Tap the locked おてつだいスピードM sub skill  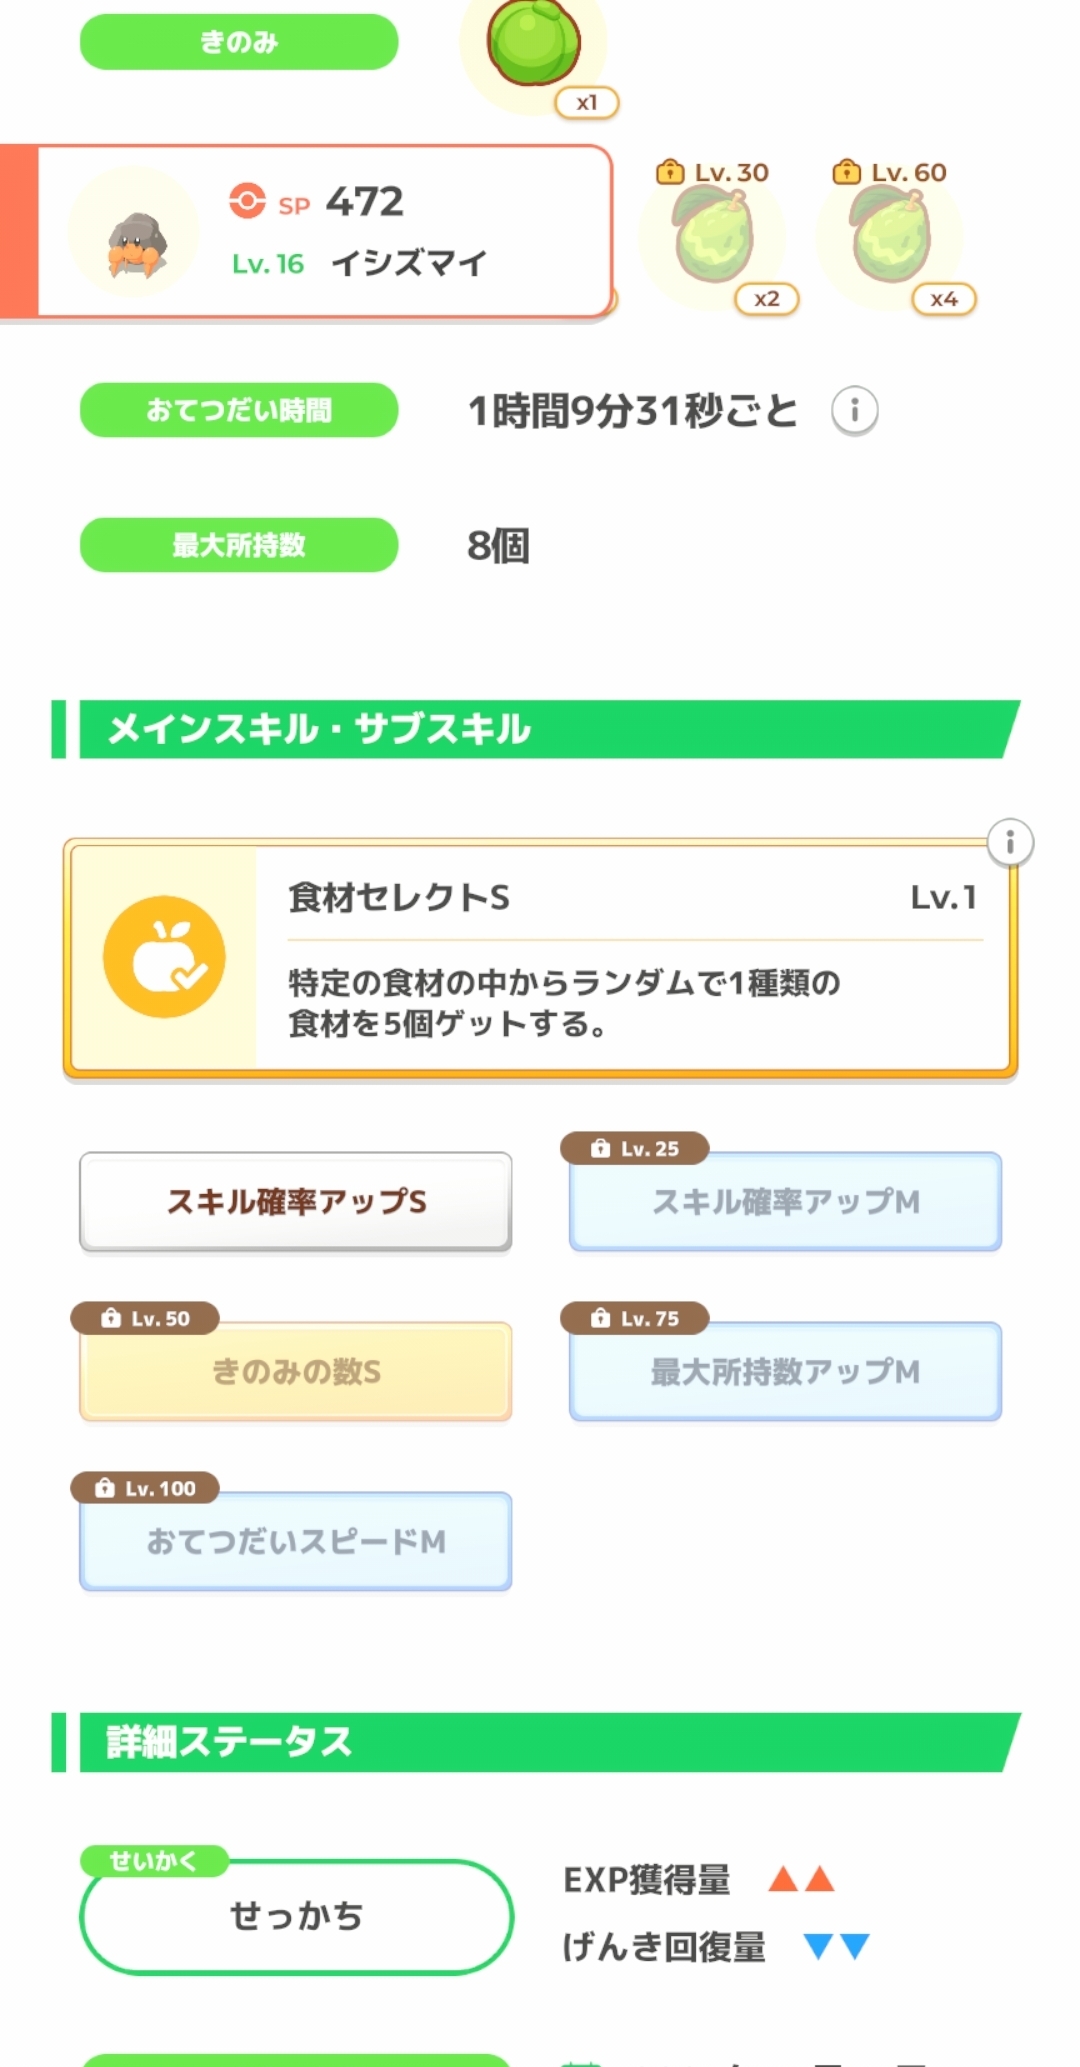point(296,1541)
